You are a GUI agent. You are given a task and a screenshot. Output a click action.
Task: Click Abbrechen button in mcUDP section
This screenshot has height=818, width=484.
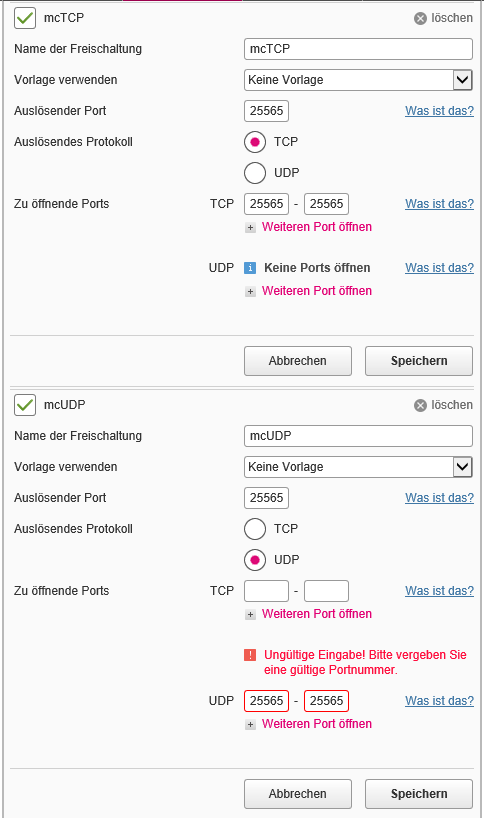tap(298, 794)
